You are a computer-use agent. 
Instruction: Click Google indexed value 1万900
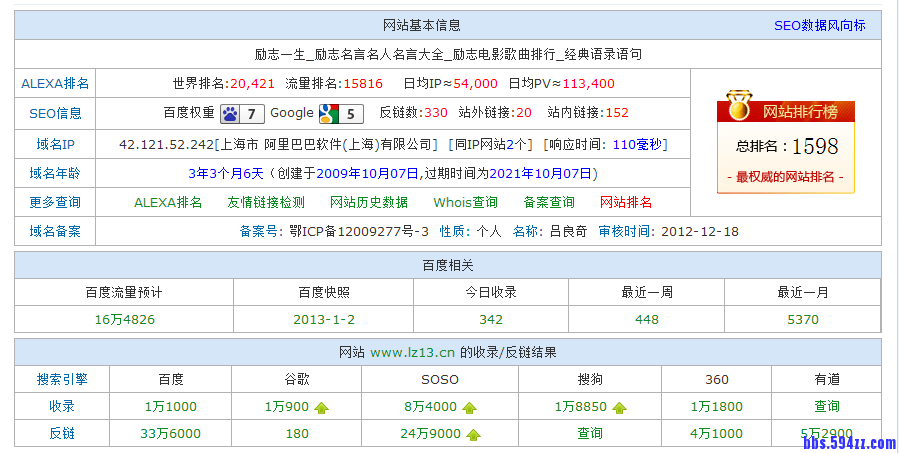287,407
